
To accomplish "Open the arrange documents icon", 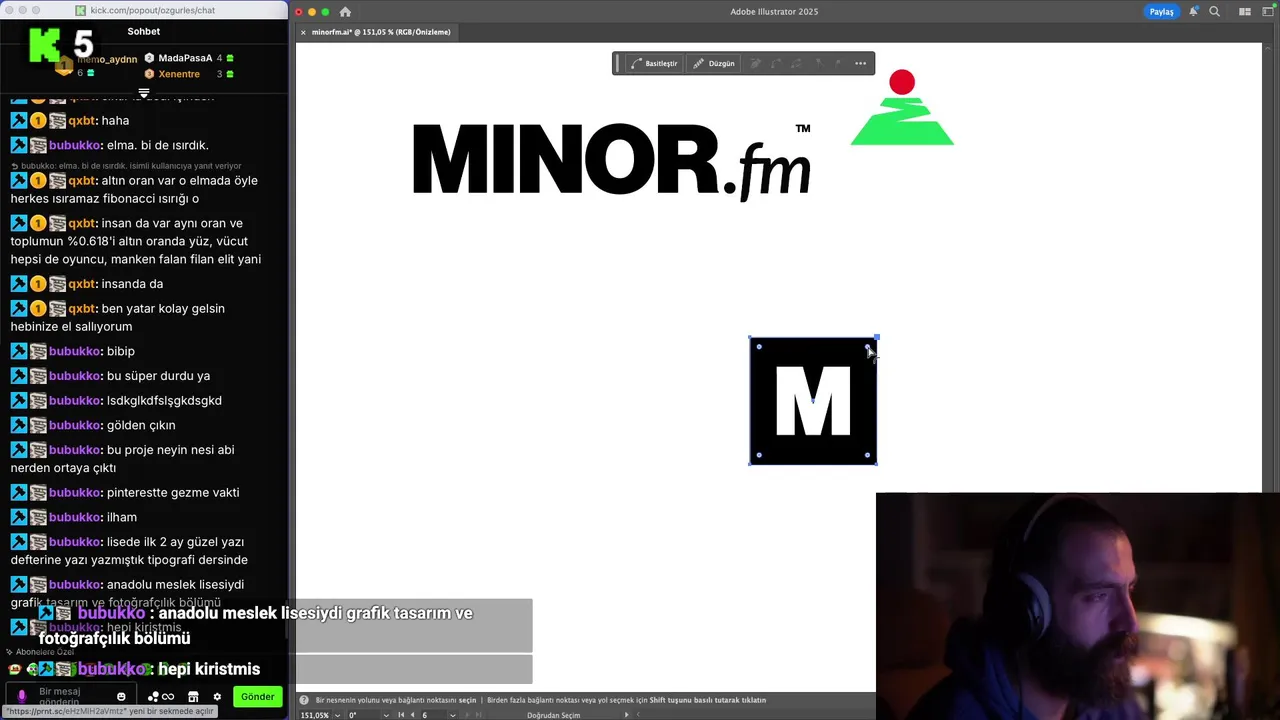I will (1245, 12).
